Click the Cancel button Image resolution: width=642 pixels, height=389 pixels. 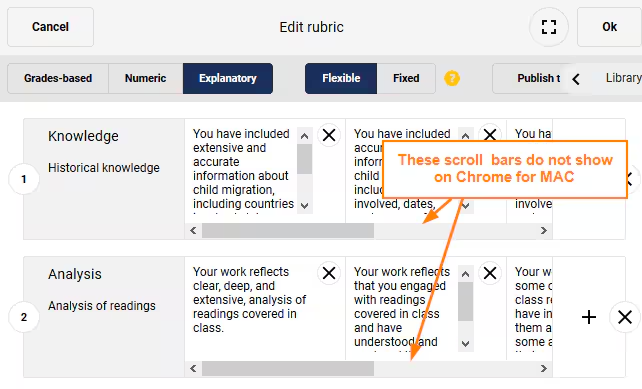[x=50, y=27]
